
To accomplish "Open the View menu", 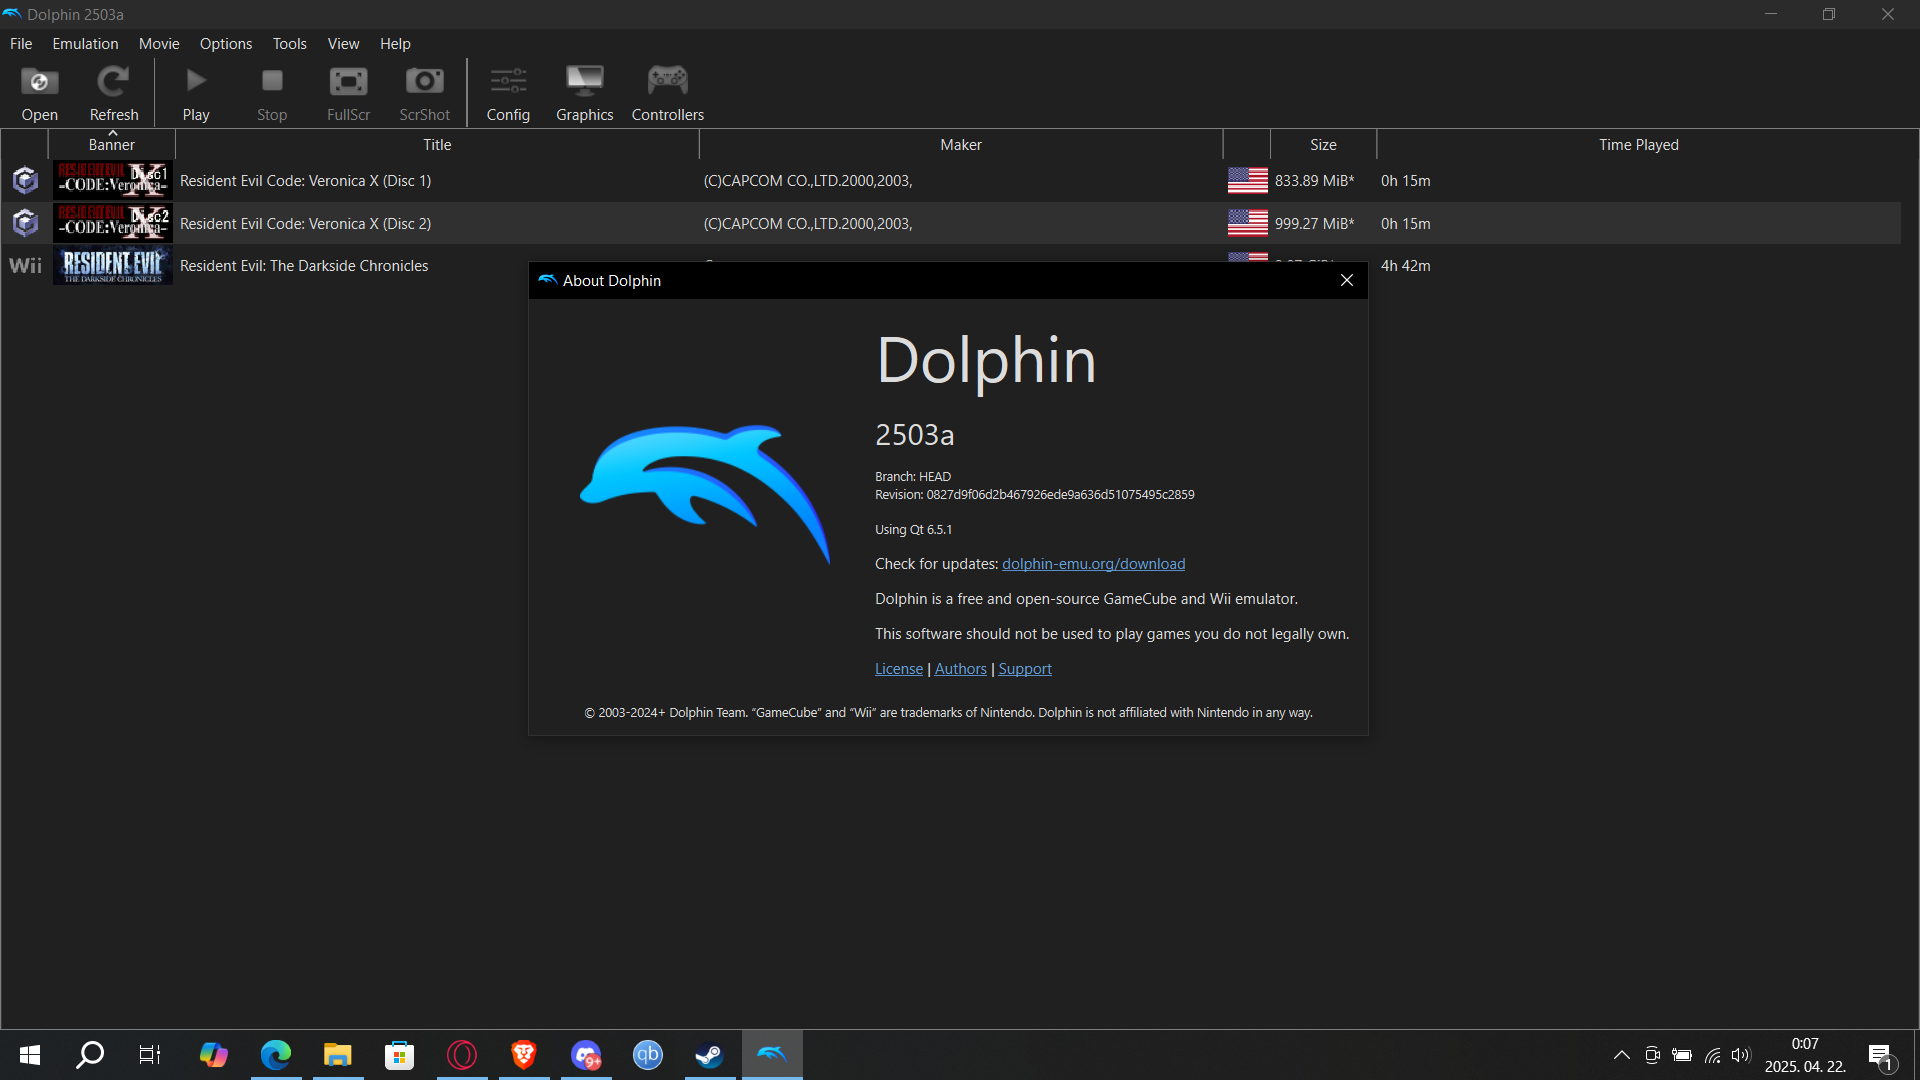I will click(343, 44).
